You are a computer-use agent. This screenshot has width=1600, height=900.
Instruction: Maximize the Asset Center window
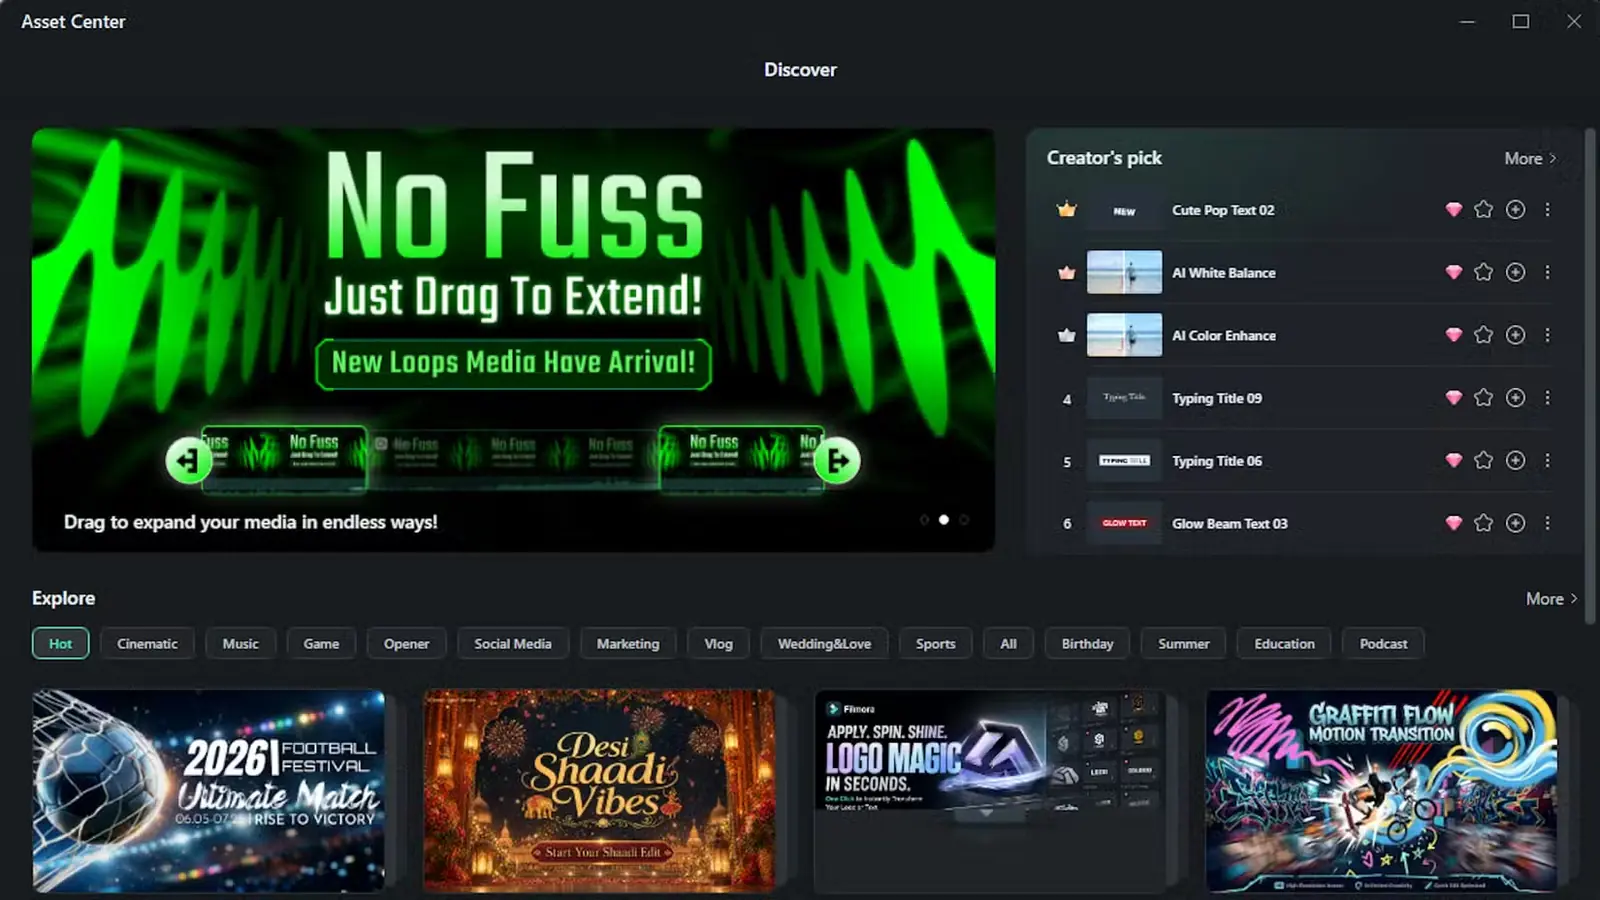[1520, 21]
